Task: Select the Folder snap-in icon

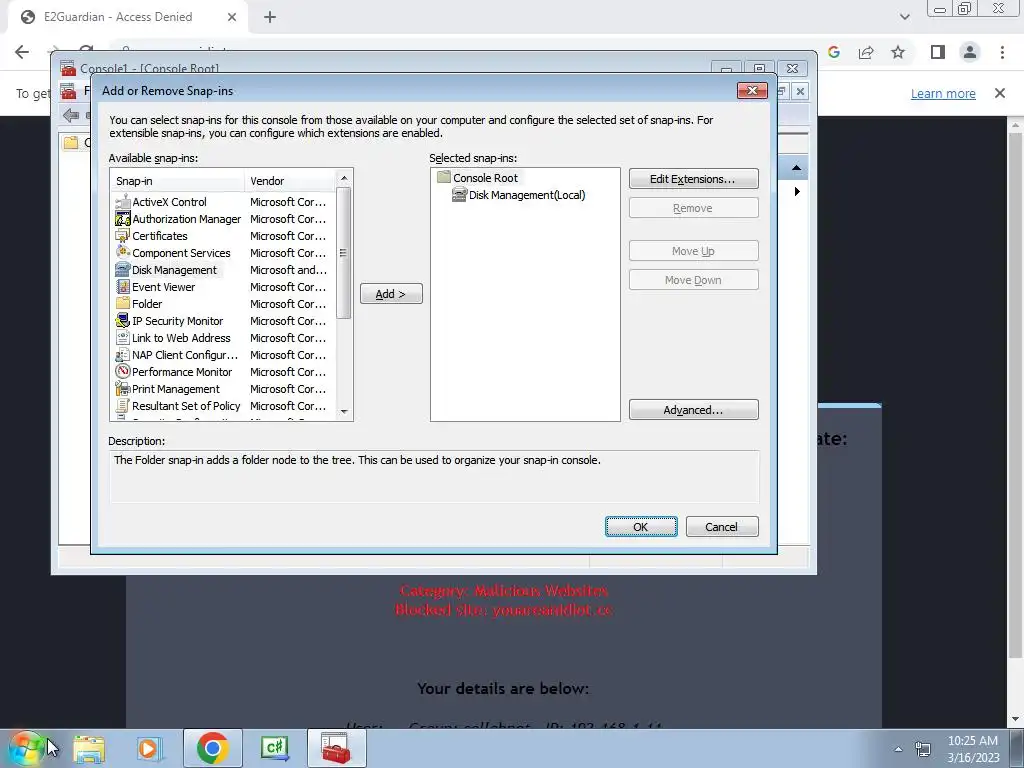Action: point(123,304)
